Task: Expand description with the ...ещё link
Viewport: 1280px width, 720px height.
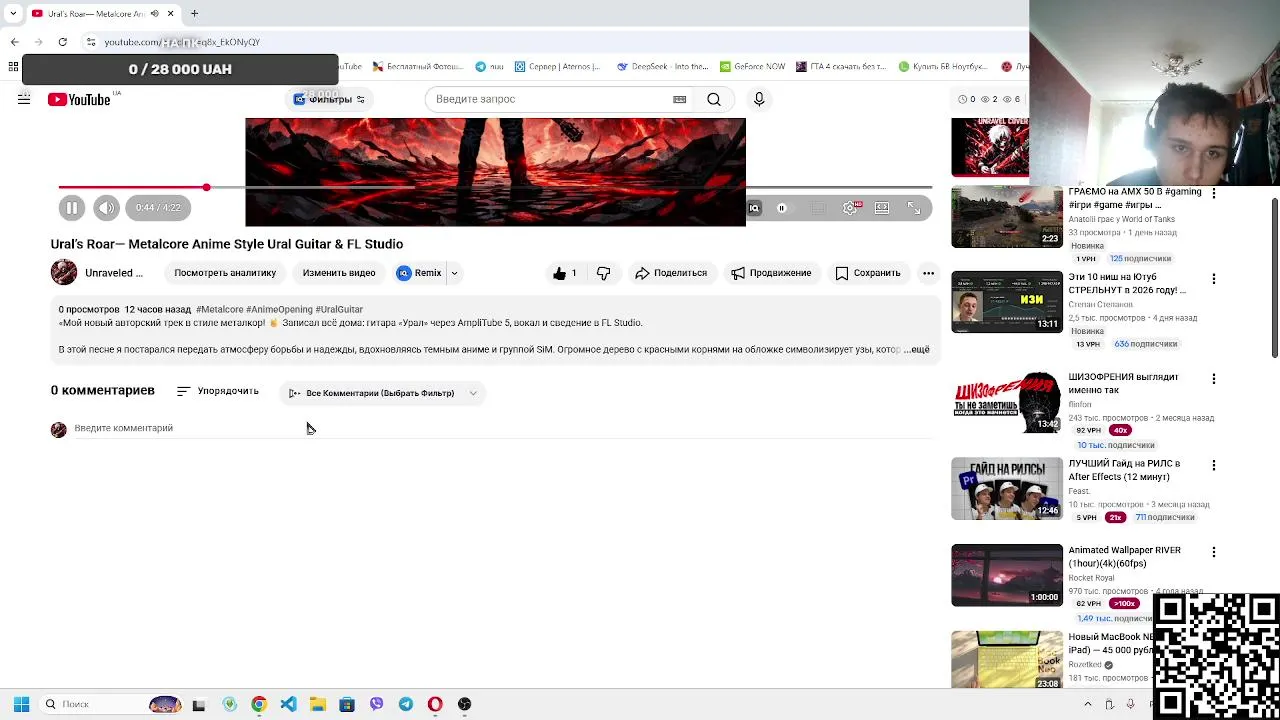Action: [x=917, y=350]
